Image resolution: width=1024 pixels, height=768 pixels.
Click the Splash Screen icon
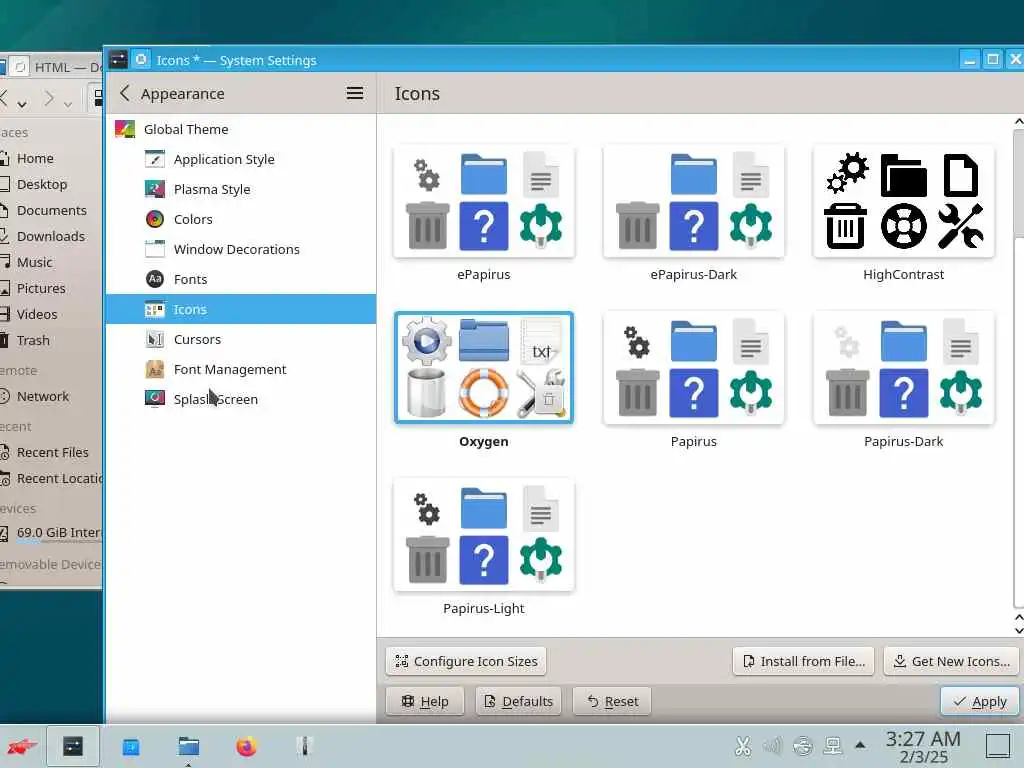(155, 398)
